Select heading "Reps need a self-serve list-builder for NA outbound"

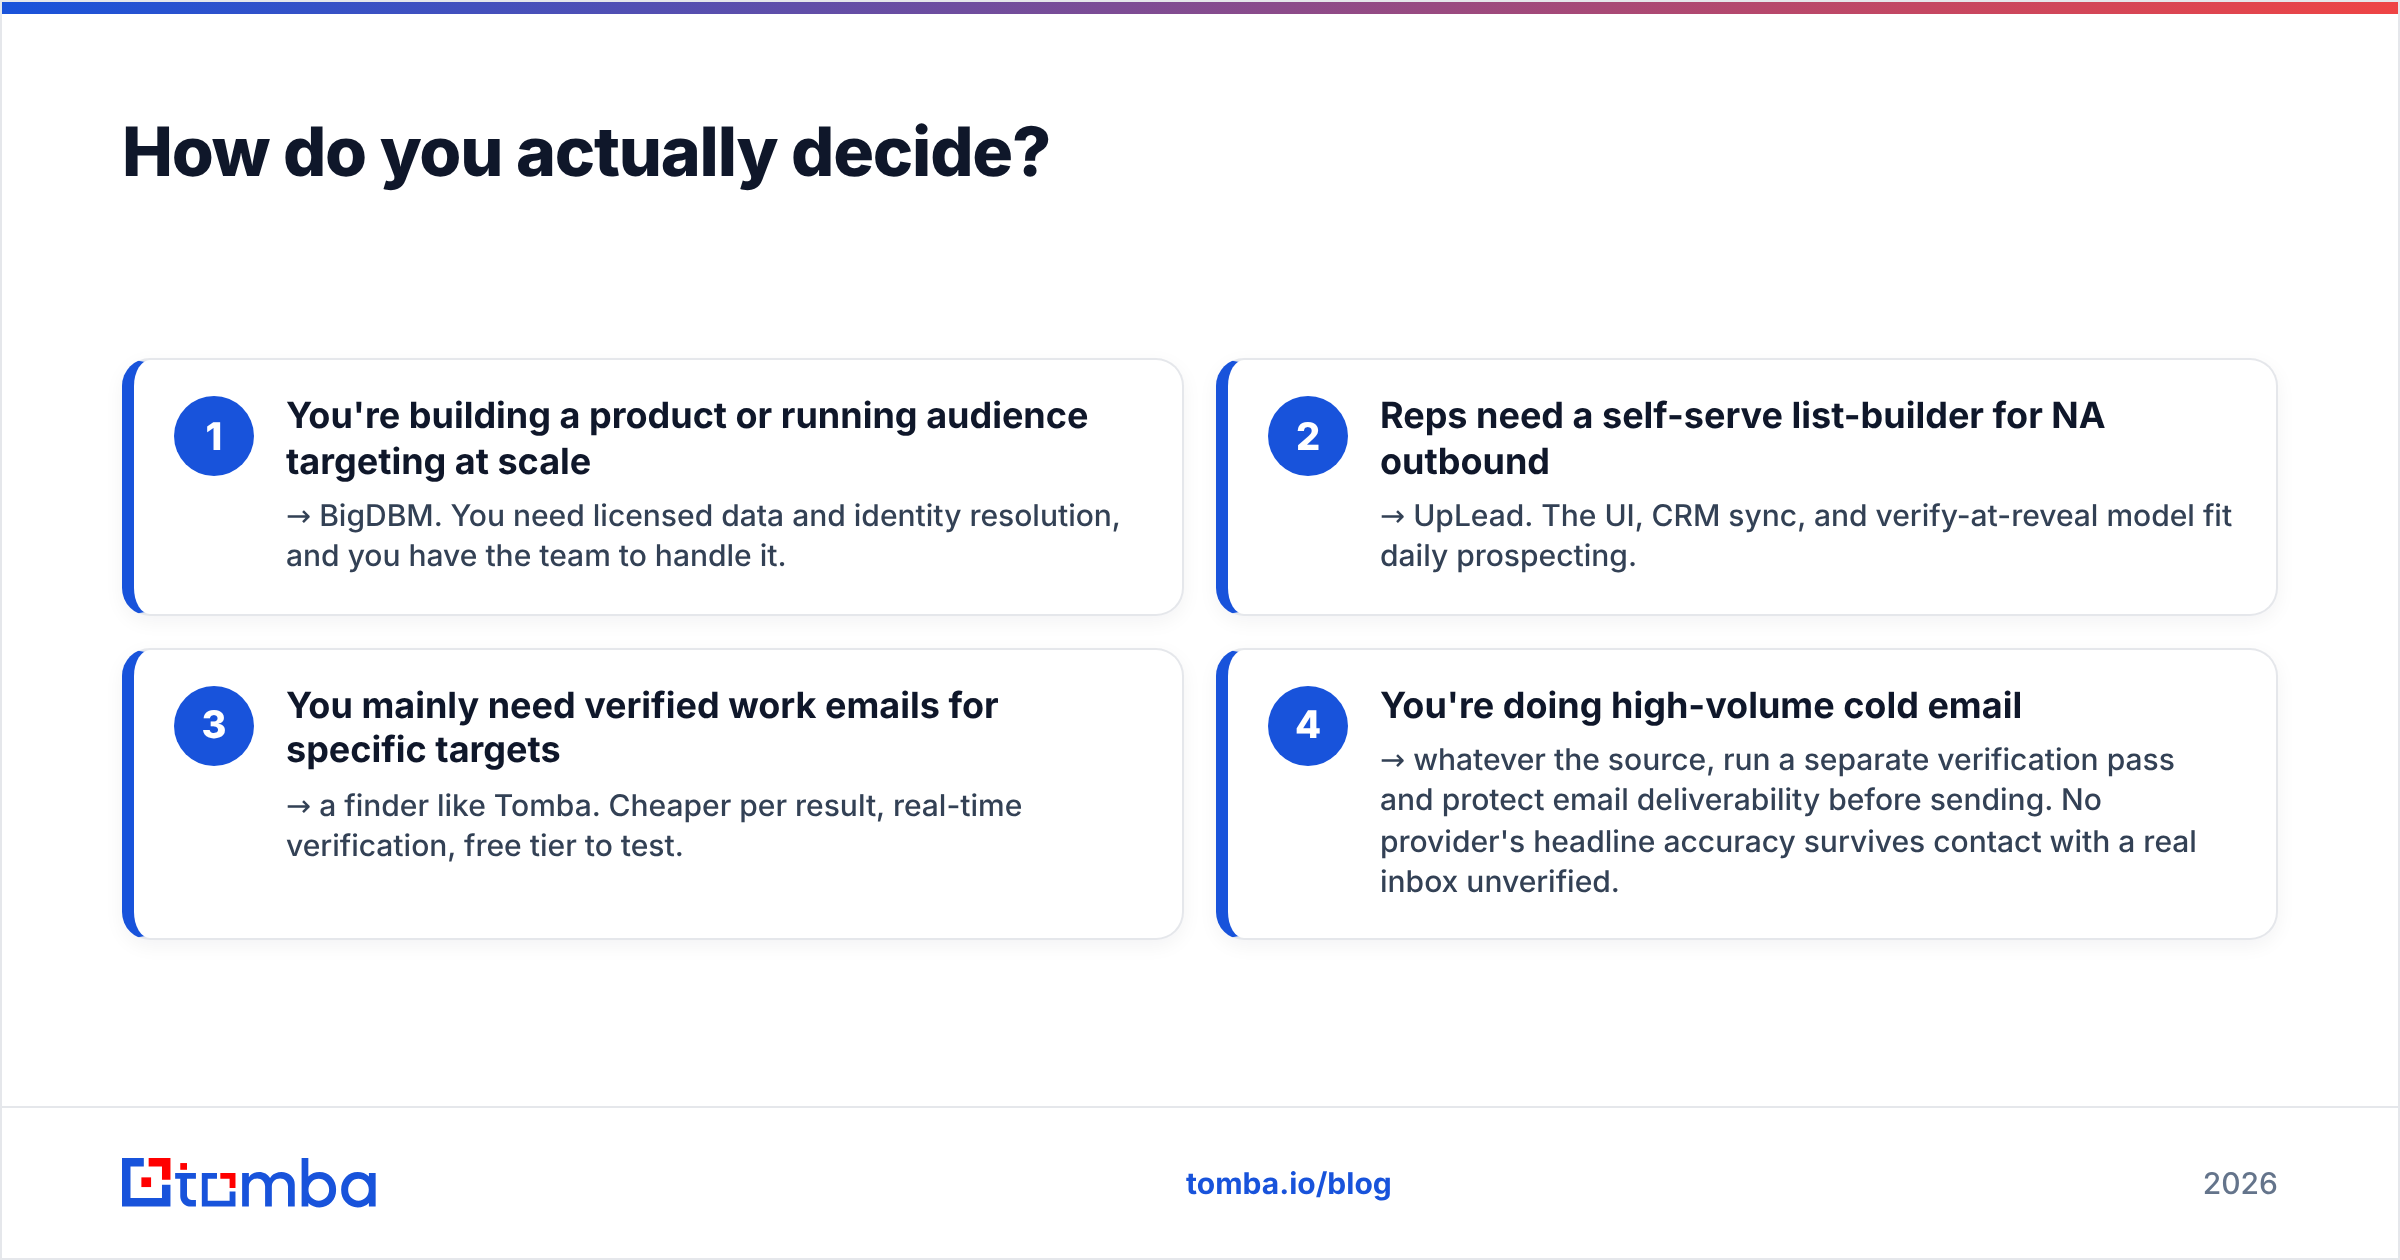pyautogui.click(x=1742, y=438)
